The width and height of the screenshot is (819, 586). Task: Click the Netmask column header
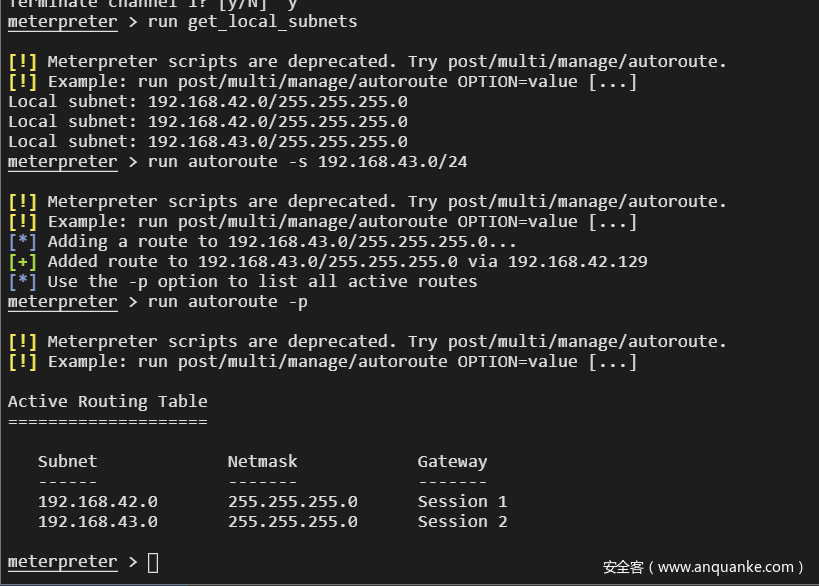tap(262, 462)
